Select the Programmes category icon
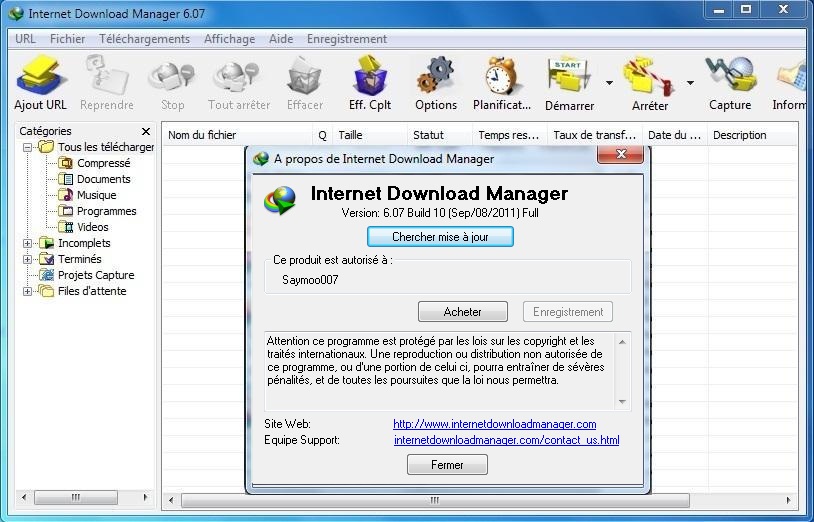 coord(66,211)
